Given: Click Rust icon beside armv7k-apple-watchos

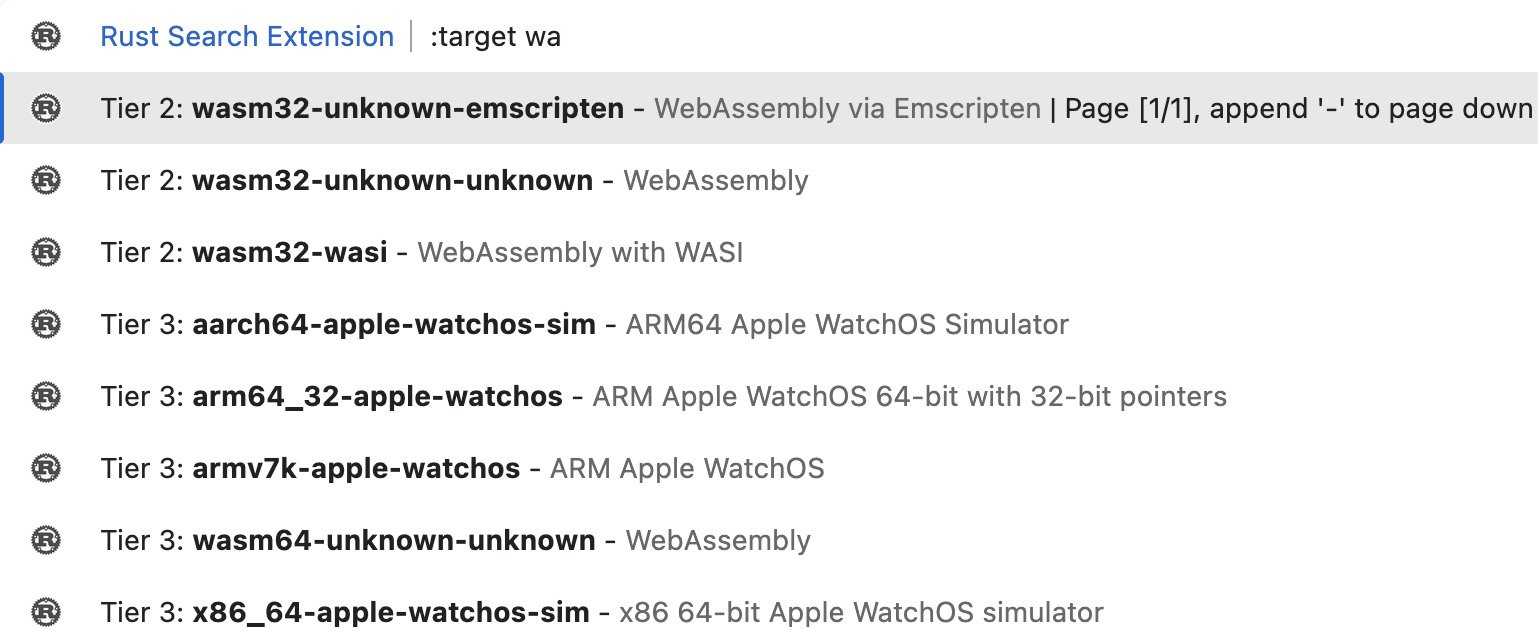Looking at the screenshot, I should pyautogui.click(x=46, y=468).
